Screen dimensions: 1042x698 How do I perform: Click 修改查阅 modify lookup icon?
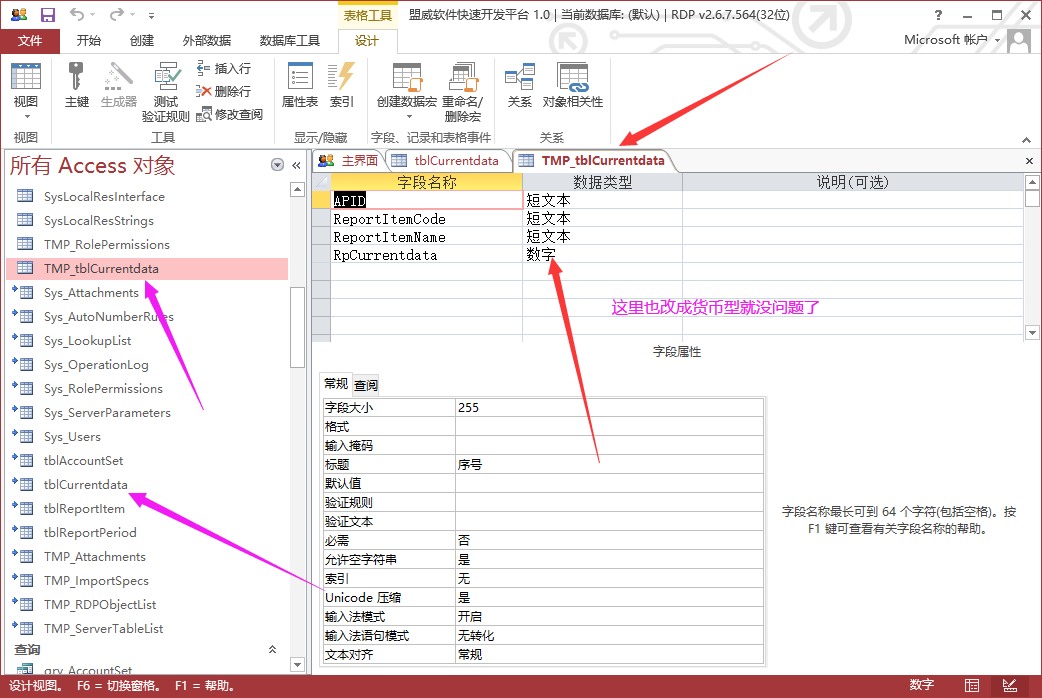(230, 114)
